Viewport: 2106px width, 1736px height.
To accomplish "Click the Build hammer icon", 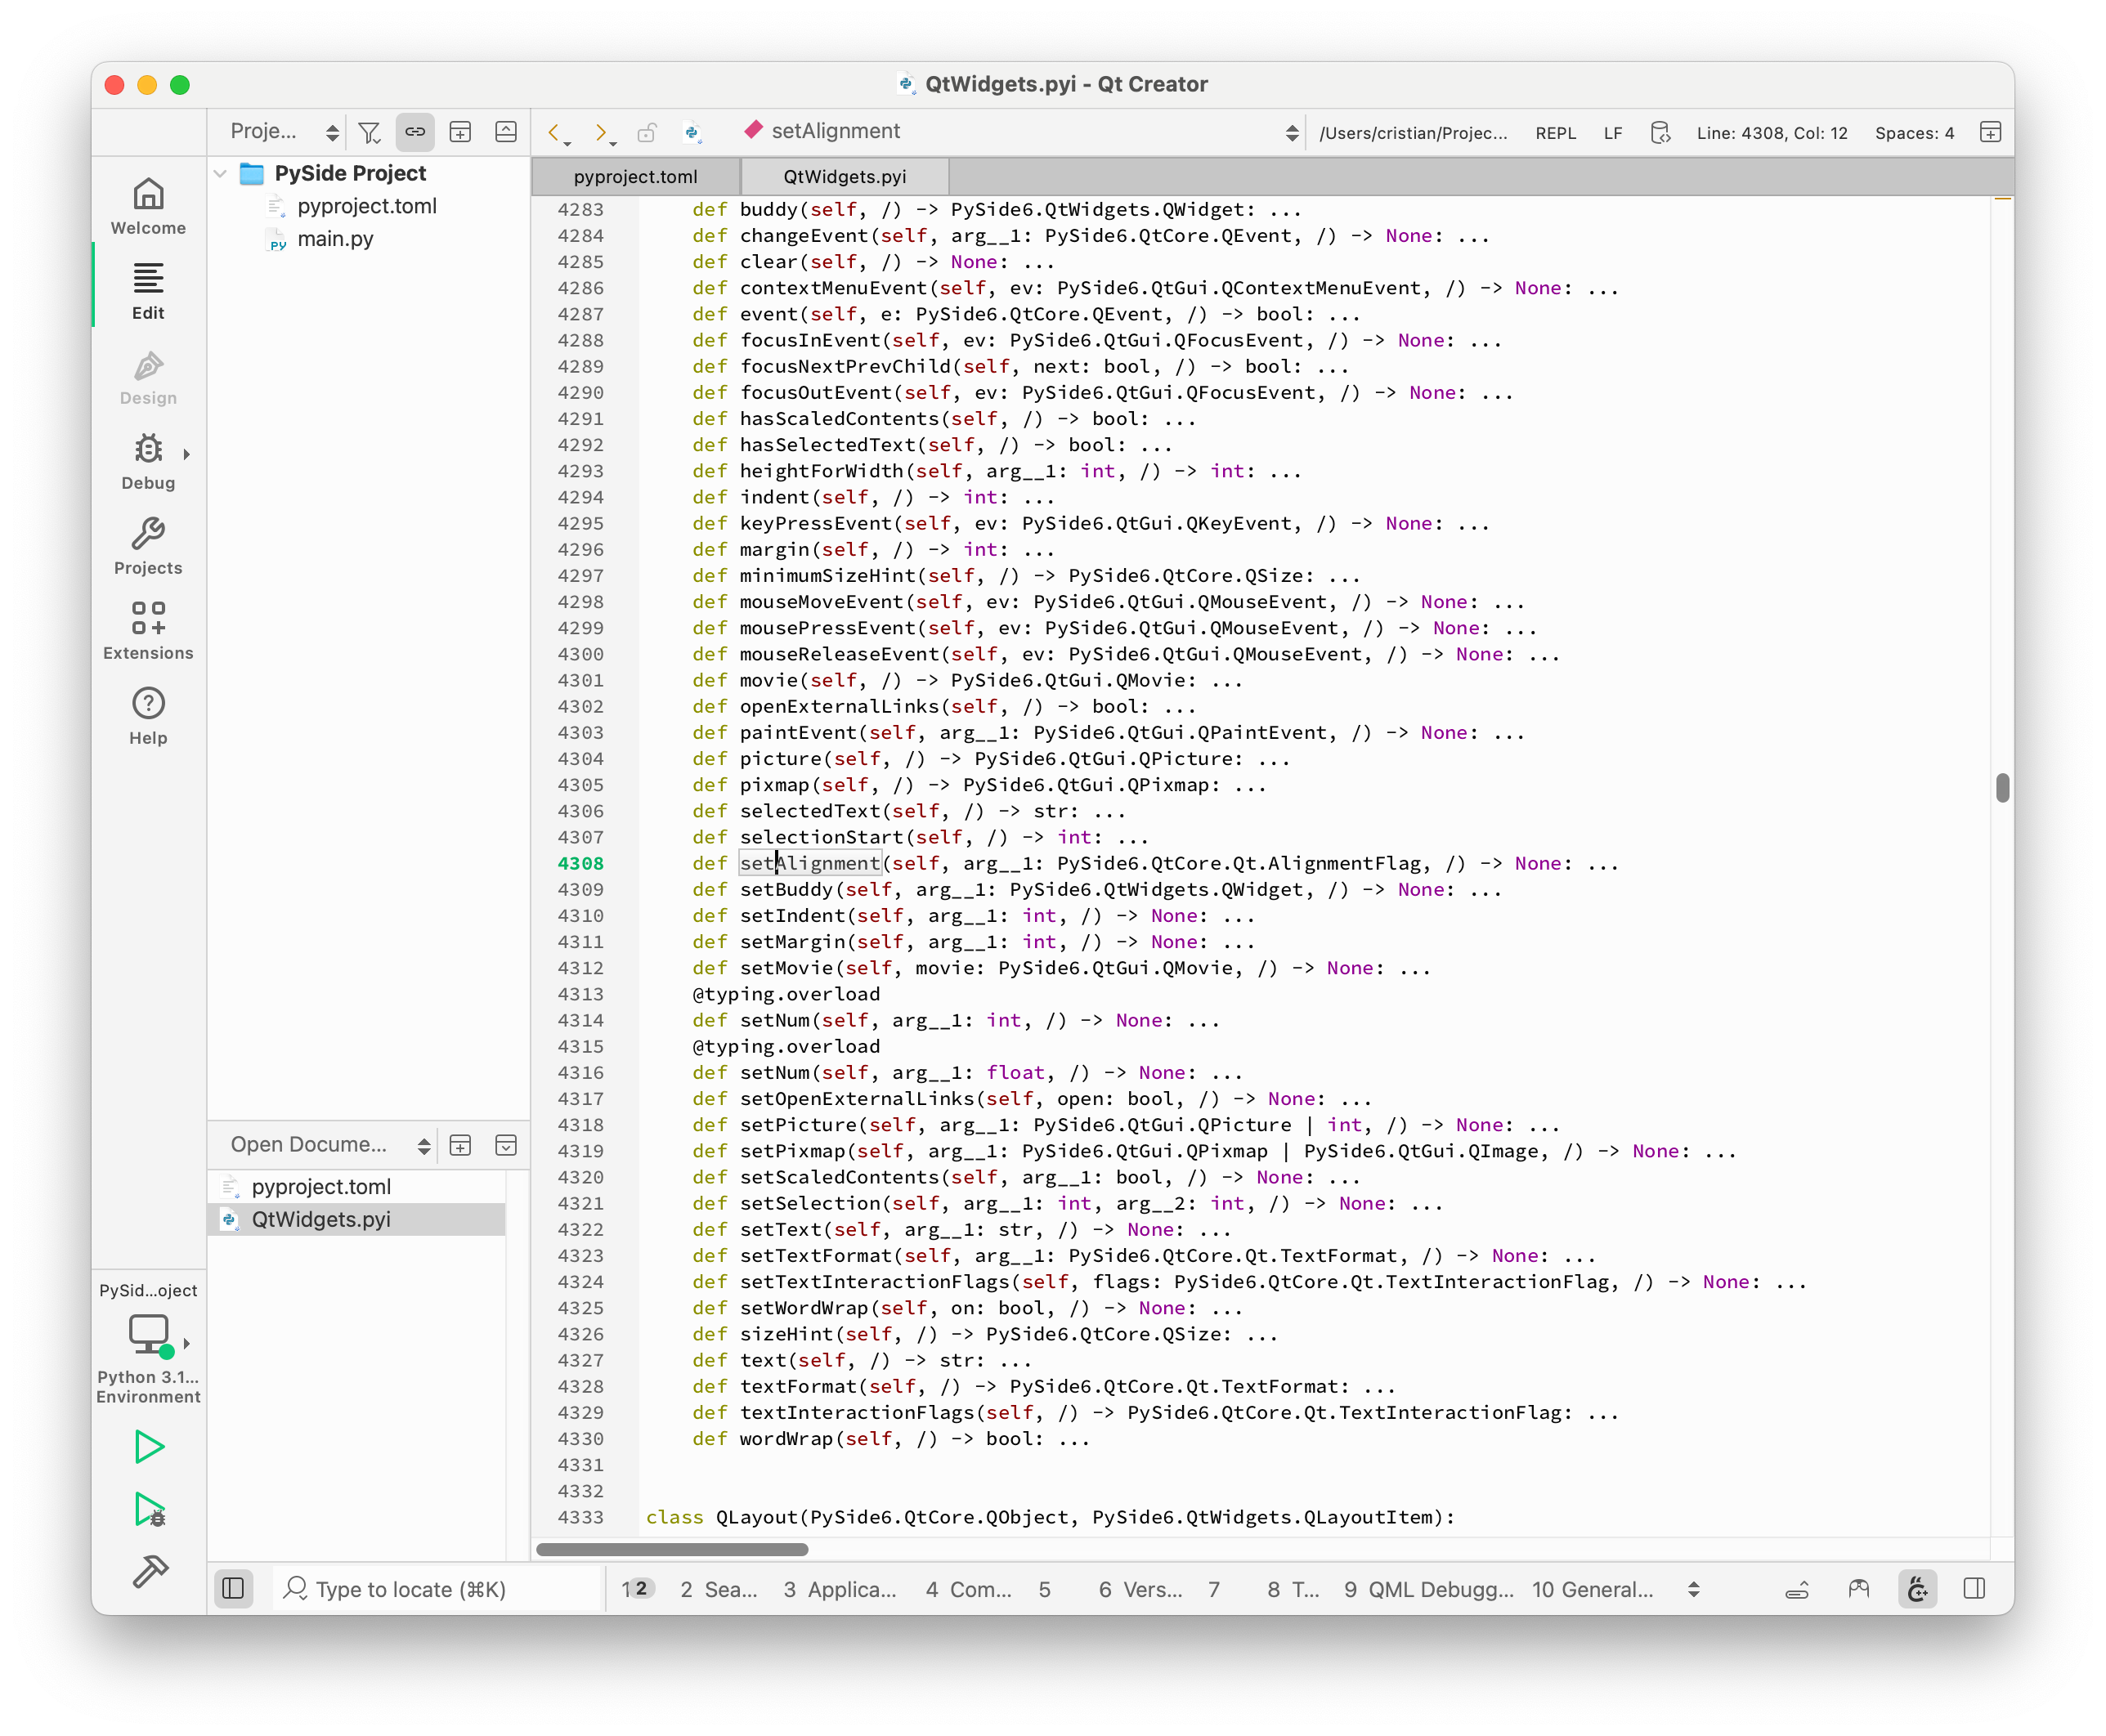I will point(149,1572).
